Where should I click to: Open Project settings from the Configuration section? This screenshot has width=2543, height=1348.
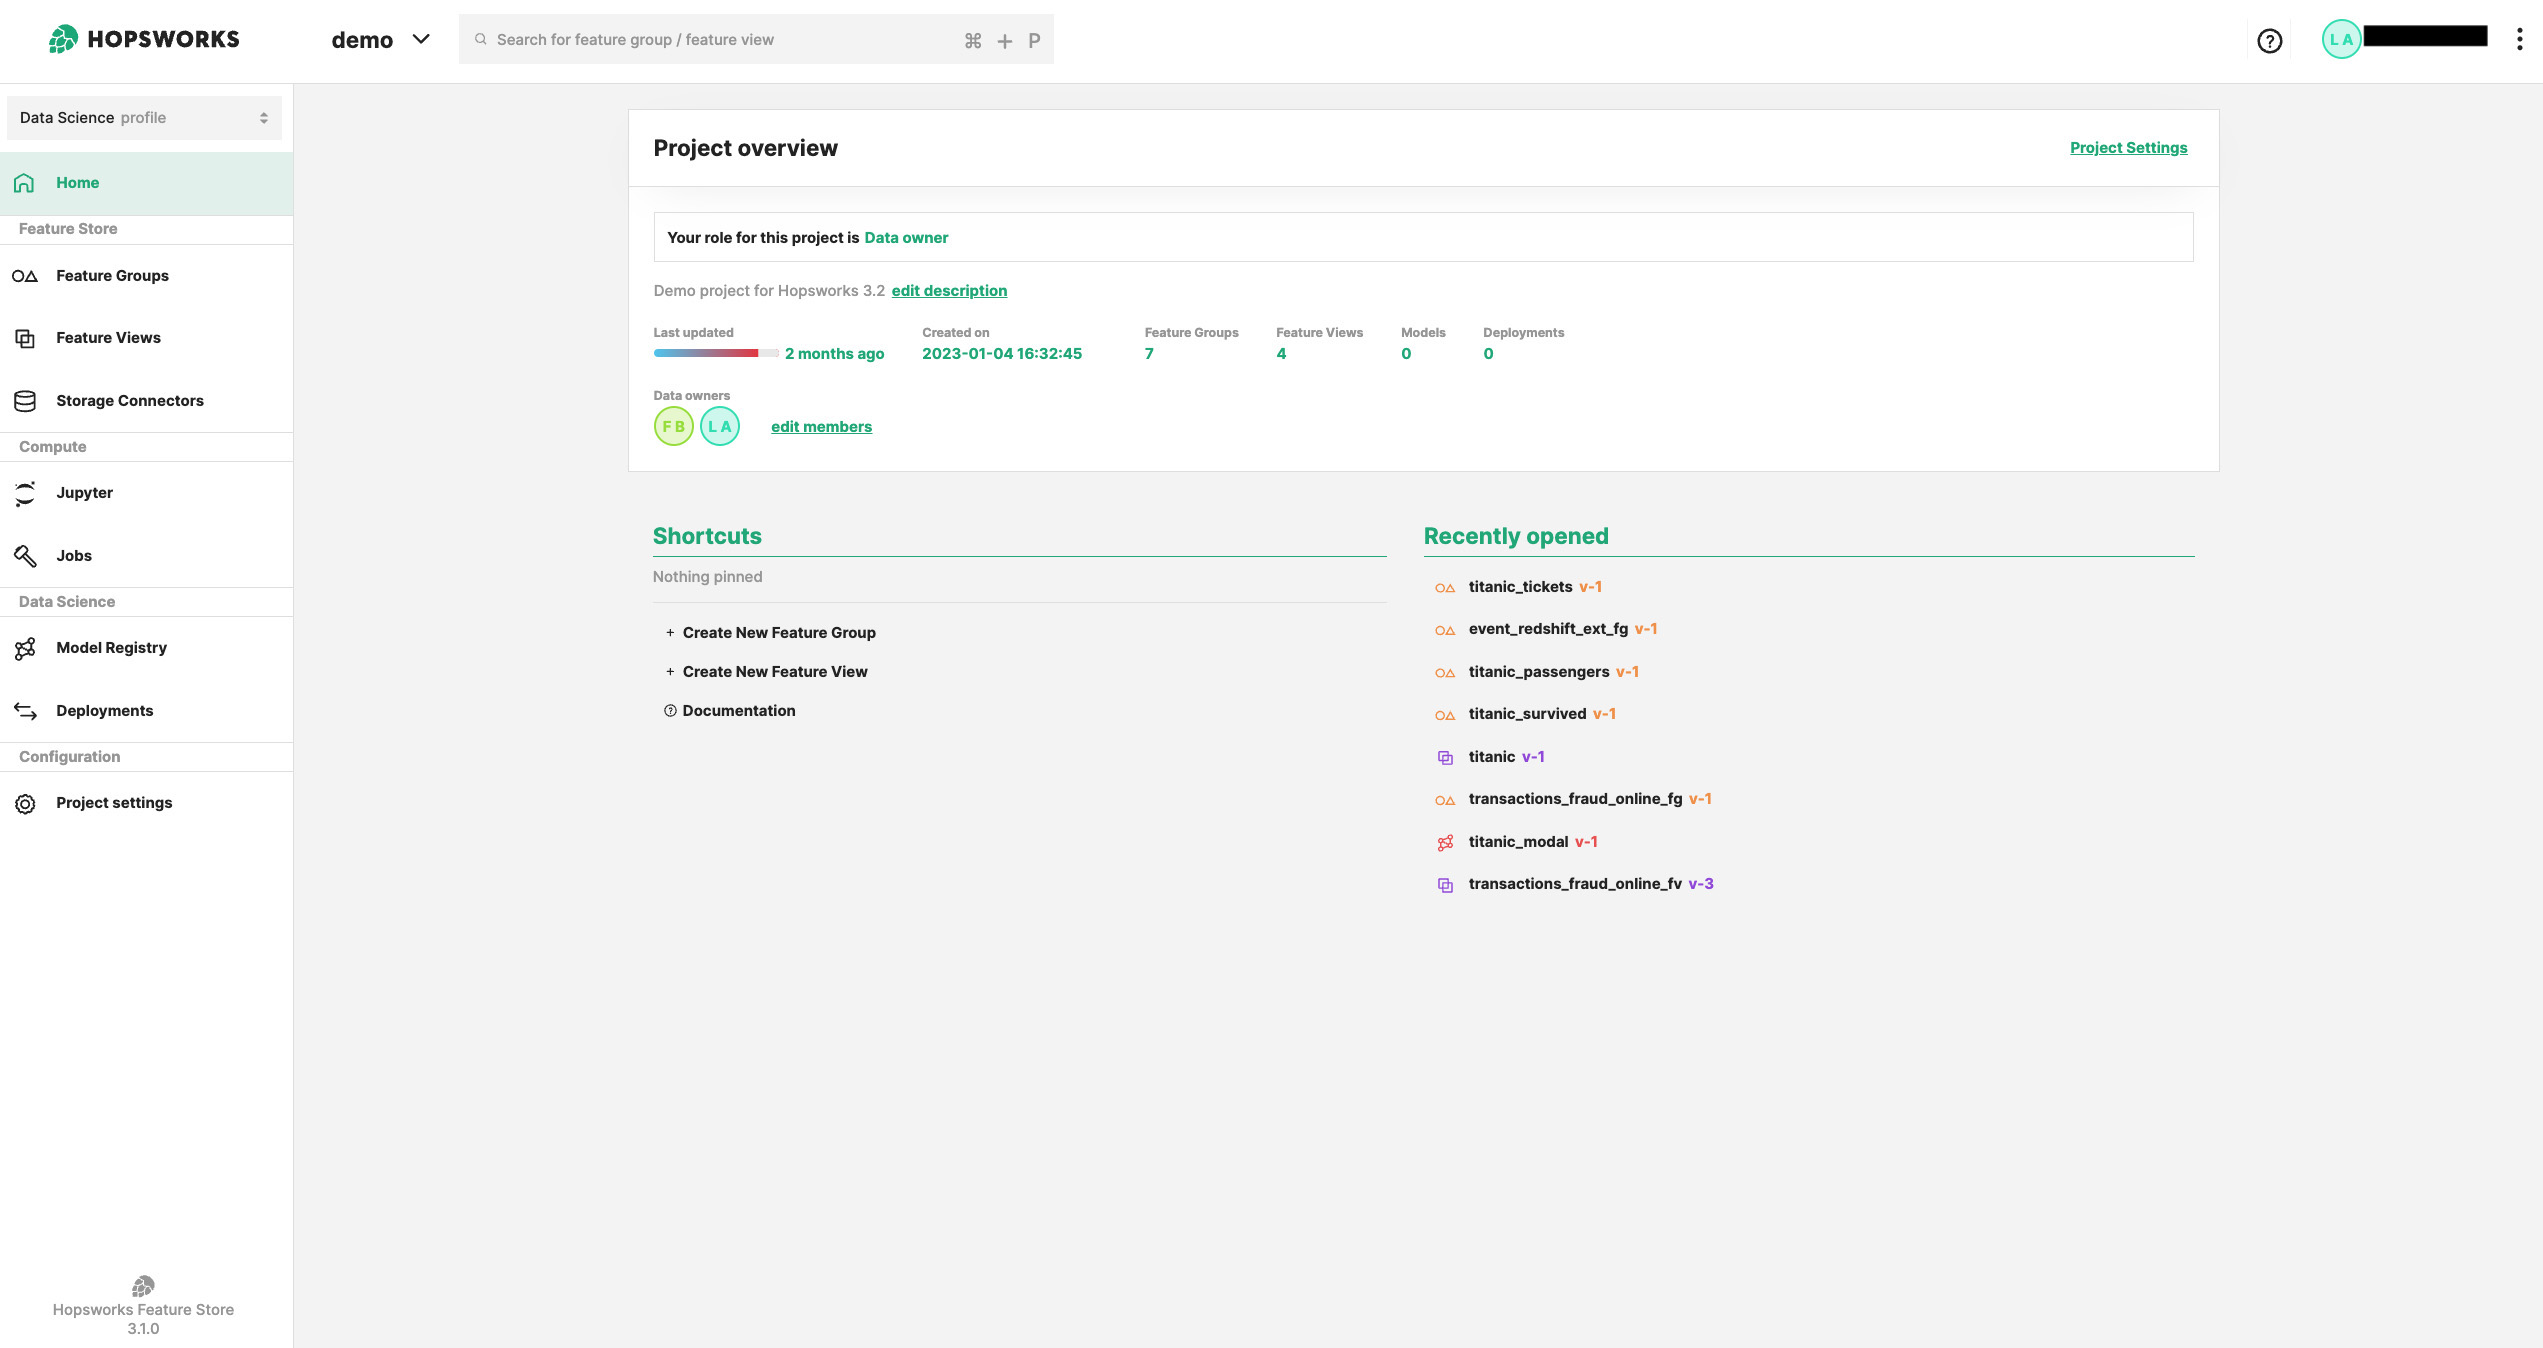(x=114, y=802)
